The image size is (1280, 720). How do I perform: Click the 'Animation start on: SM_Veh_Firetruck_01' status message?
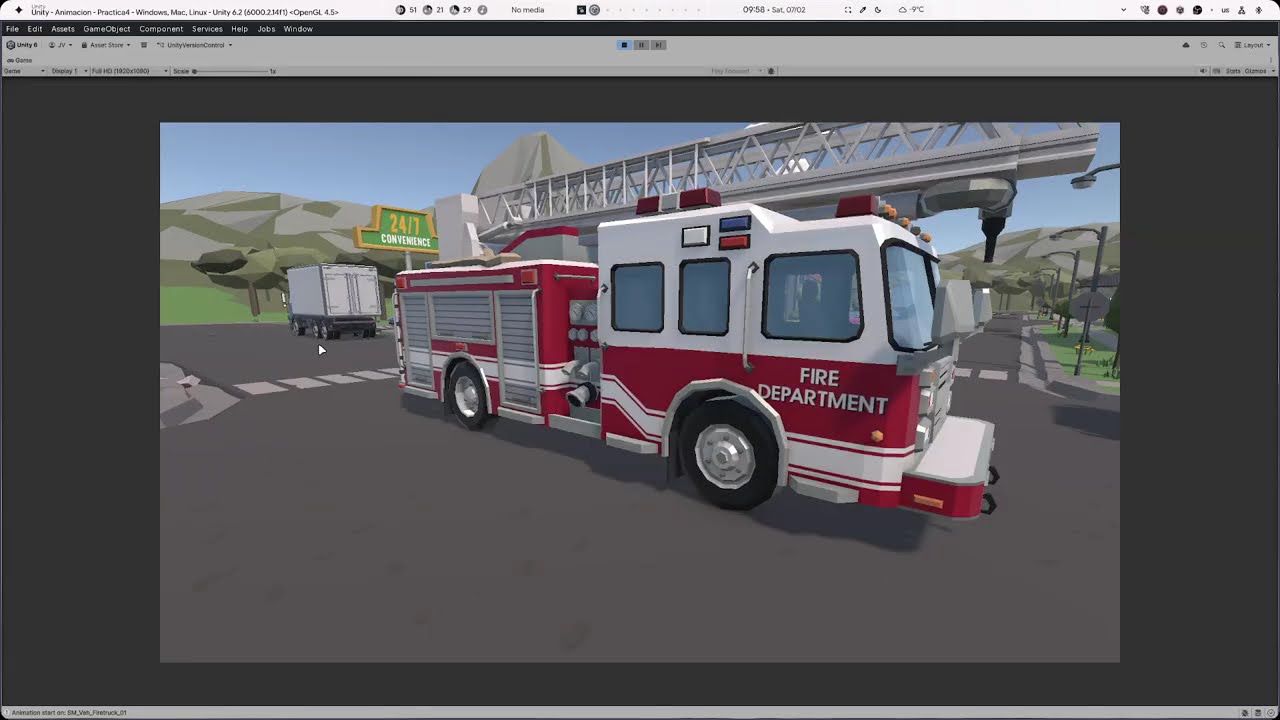point(68,713)
